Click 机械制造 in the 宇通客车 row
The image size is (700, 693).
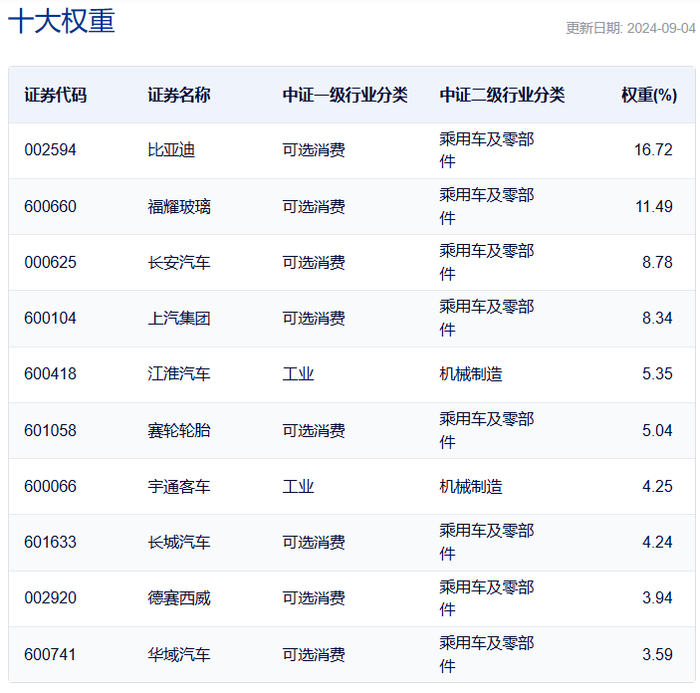(471, 487)
